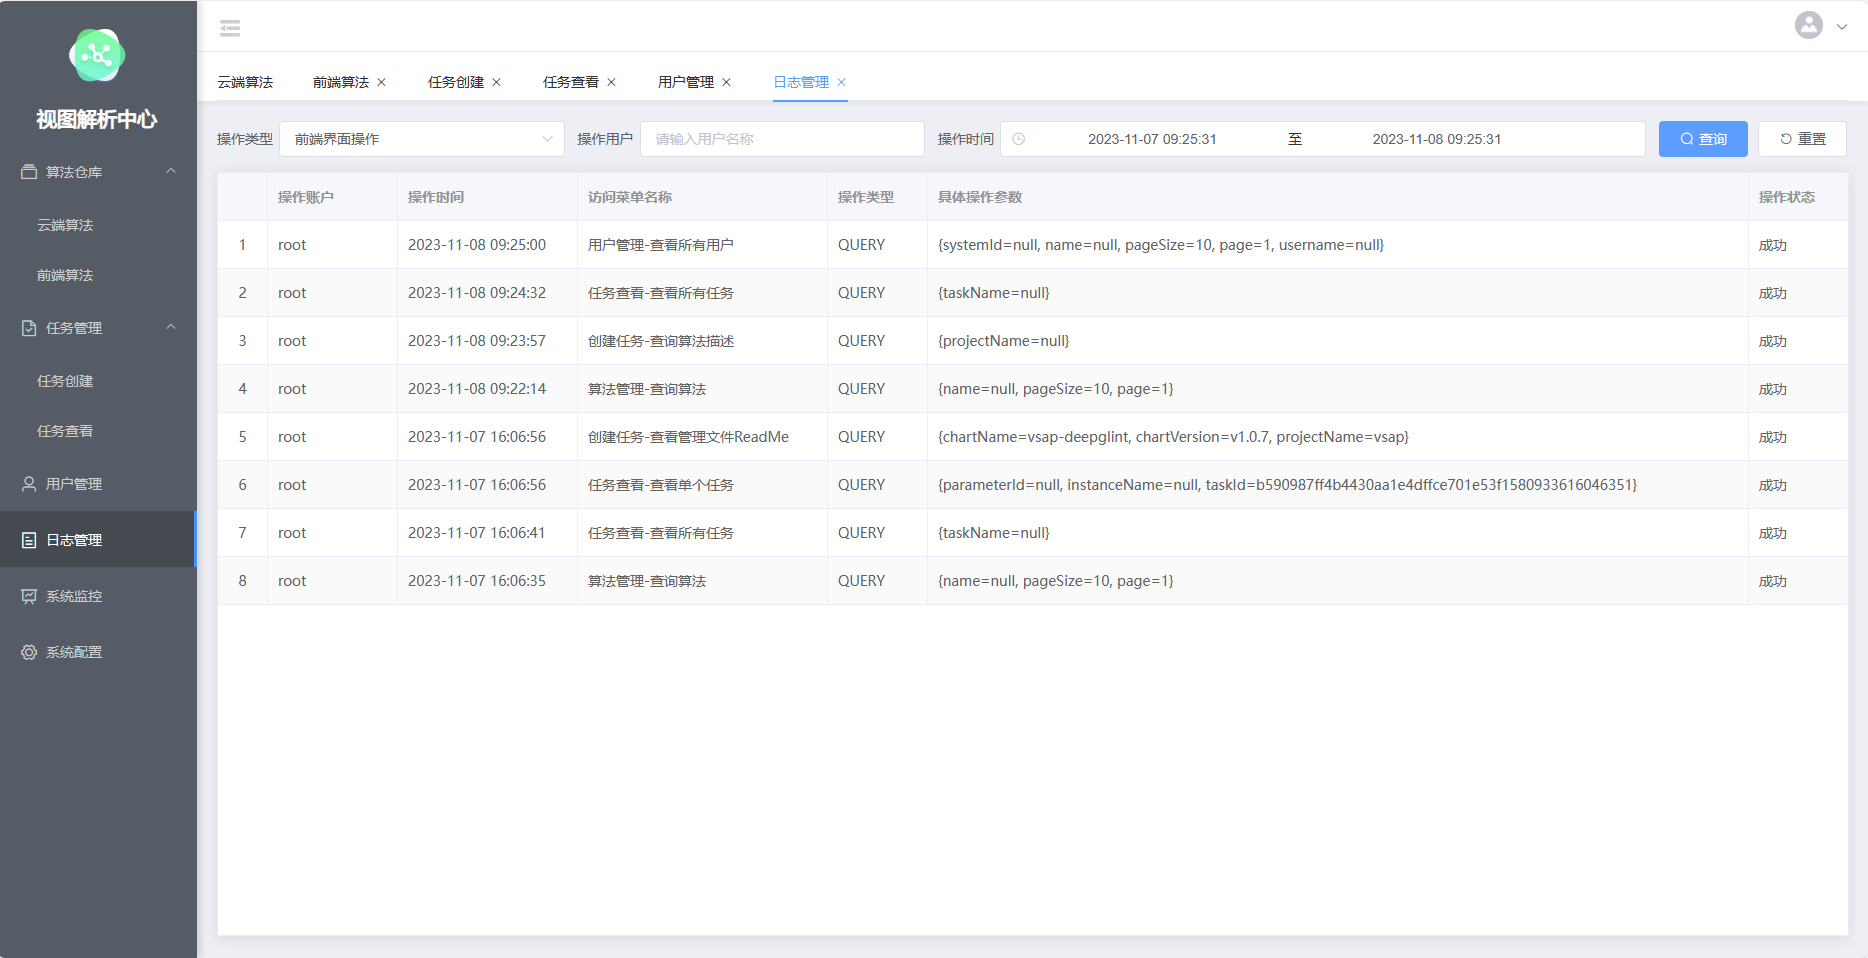1868x958 pixels.
Task: Click the 日志管理 log icon
Action: [29, 540]
